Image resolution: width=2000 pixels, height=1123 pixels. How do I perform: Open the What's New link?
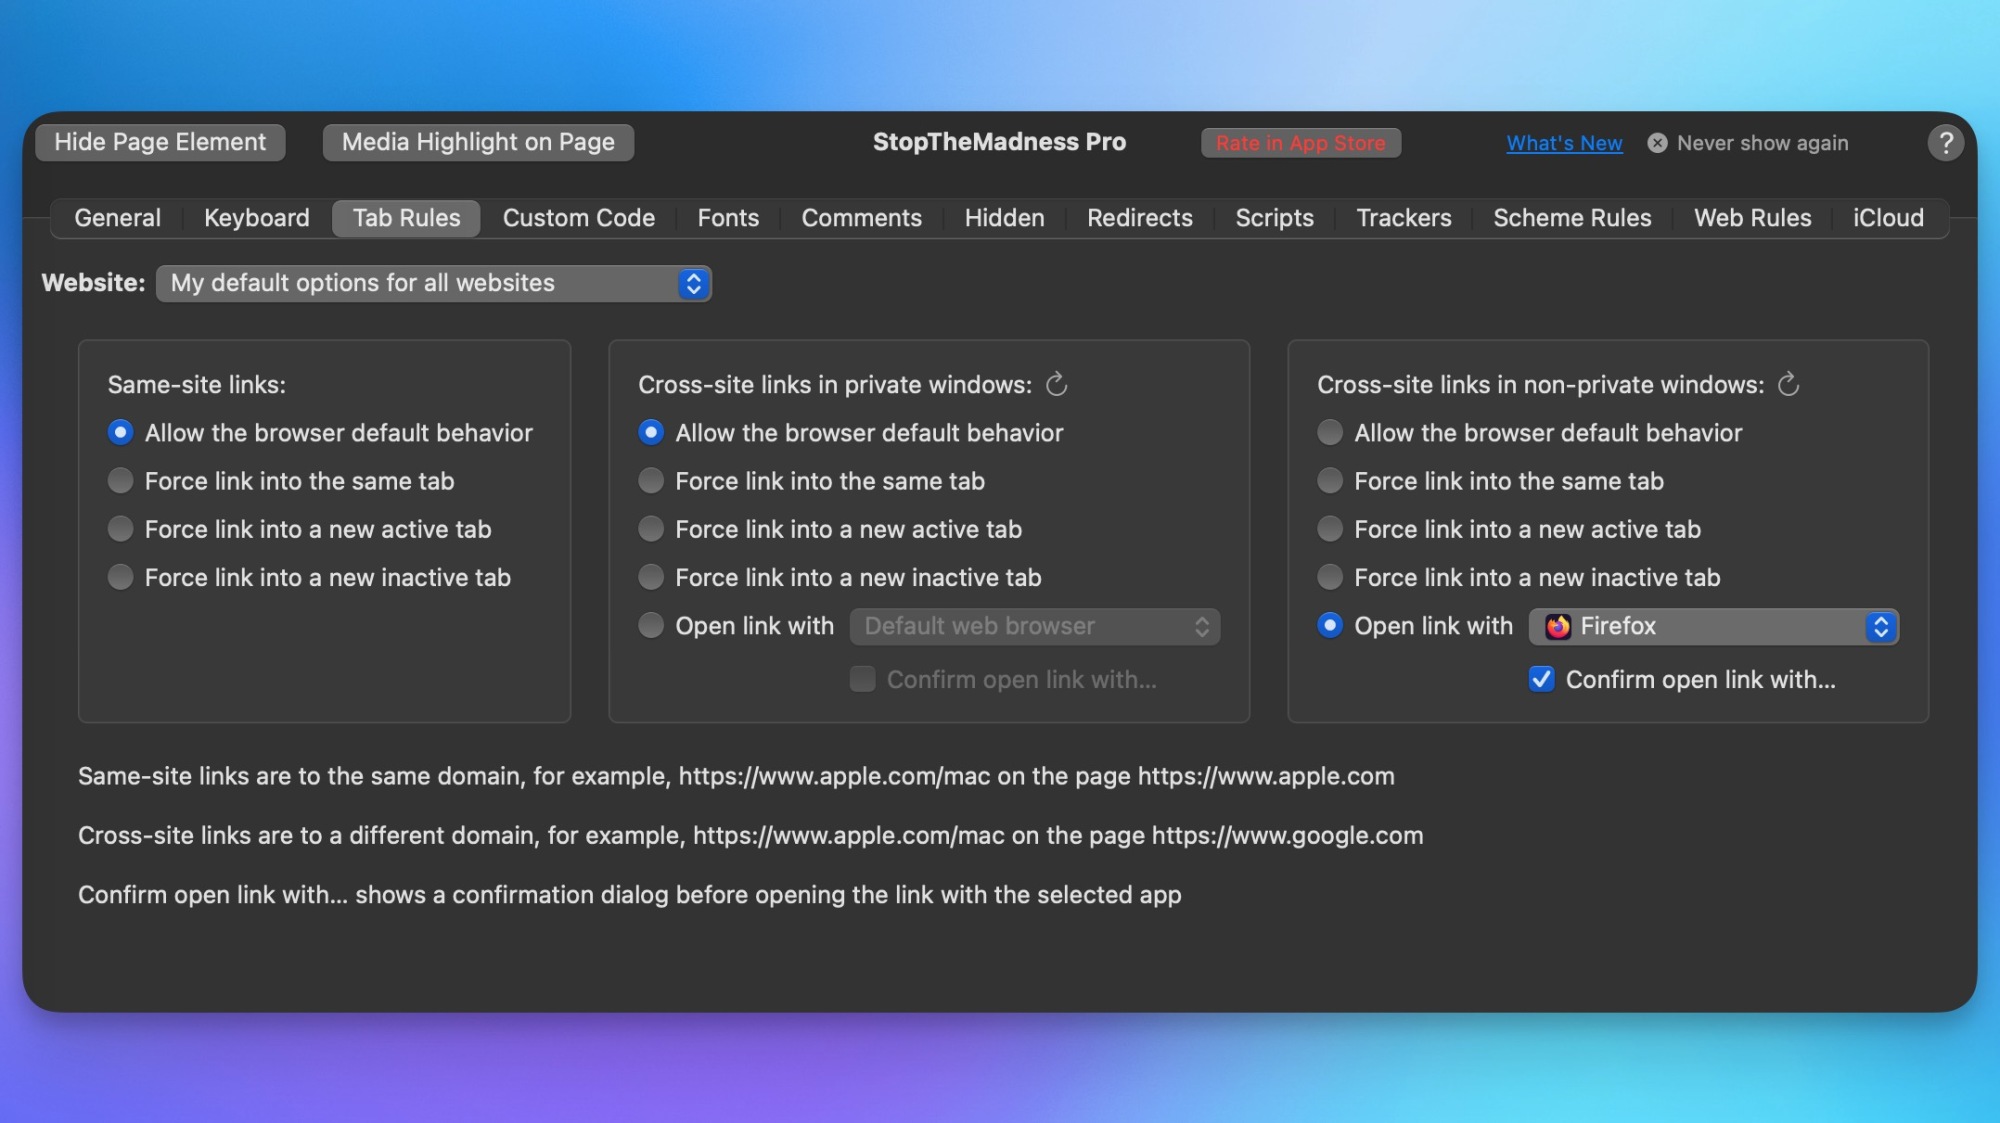point(1564,143)
